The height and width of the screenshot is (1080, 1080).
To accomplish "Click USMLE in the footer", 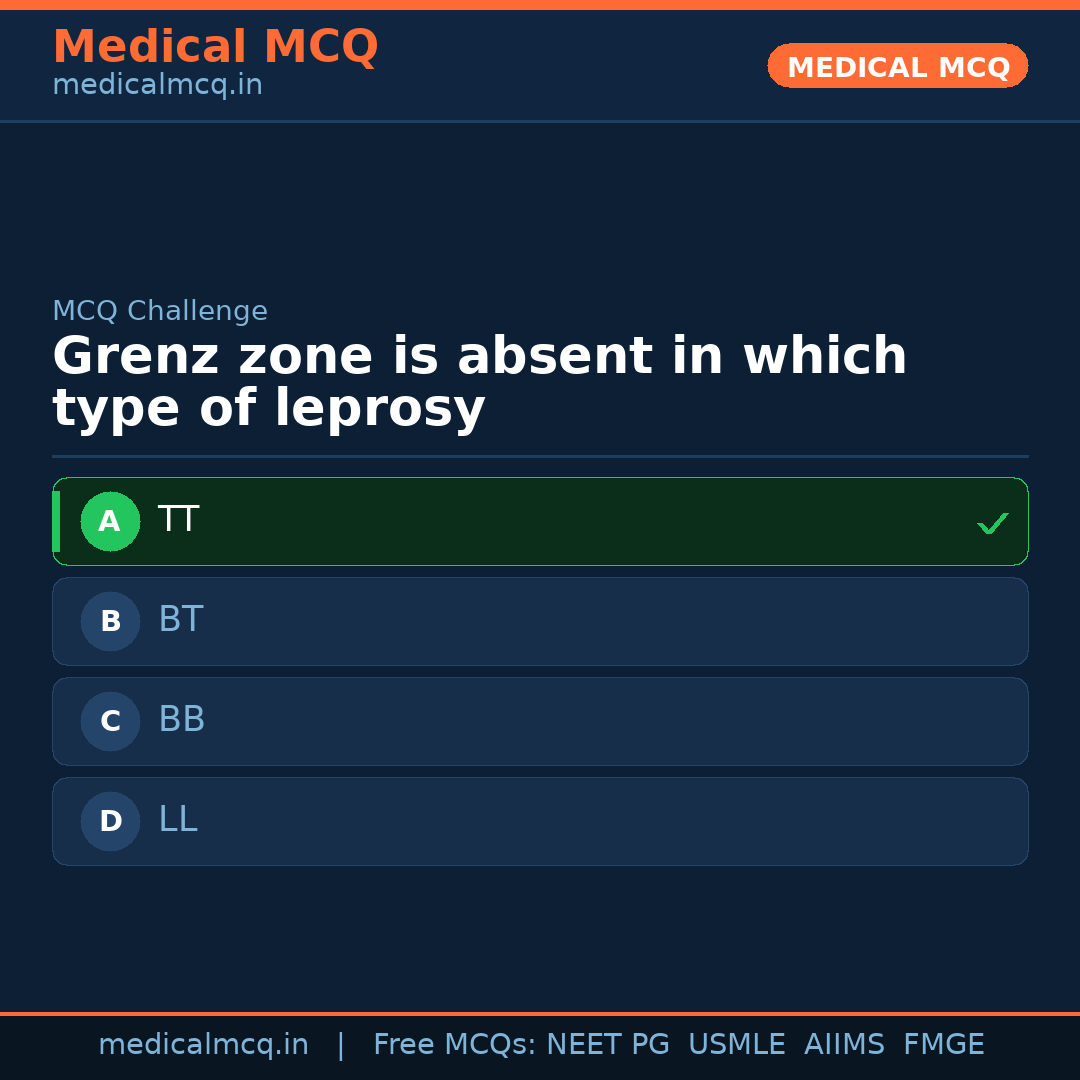I will click(736, 1045).
